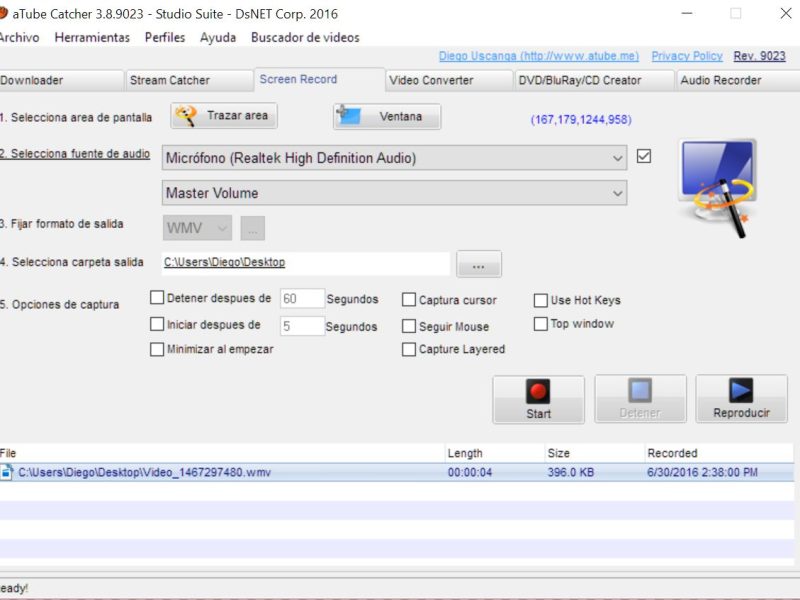Start the screen recording
This screenshot has width=800, height=600.
coord(538,399)
